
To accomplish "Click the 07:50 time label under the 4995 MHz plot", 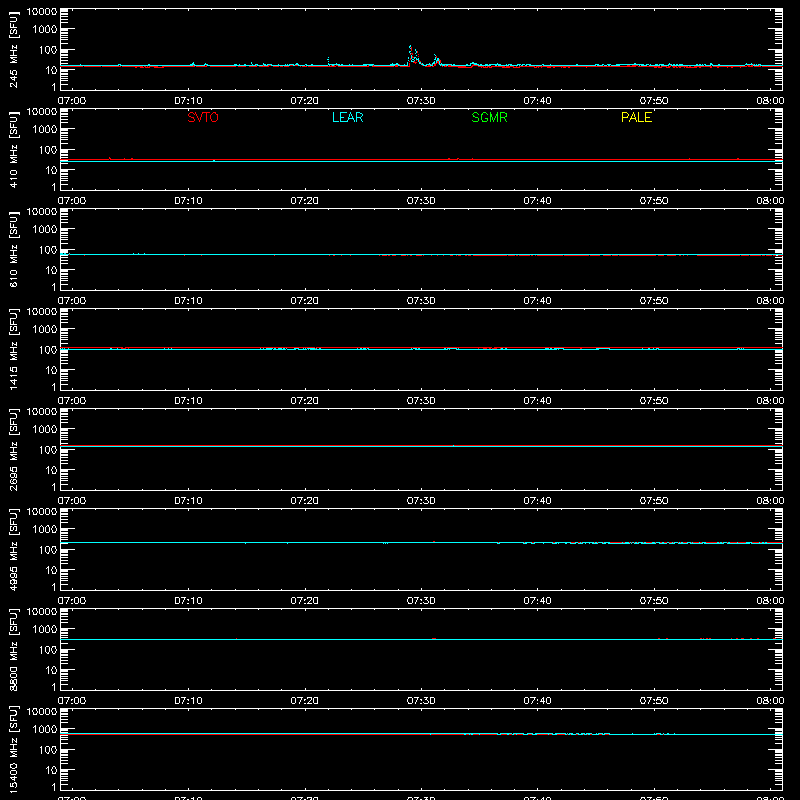I will [654, 601].
